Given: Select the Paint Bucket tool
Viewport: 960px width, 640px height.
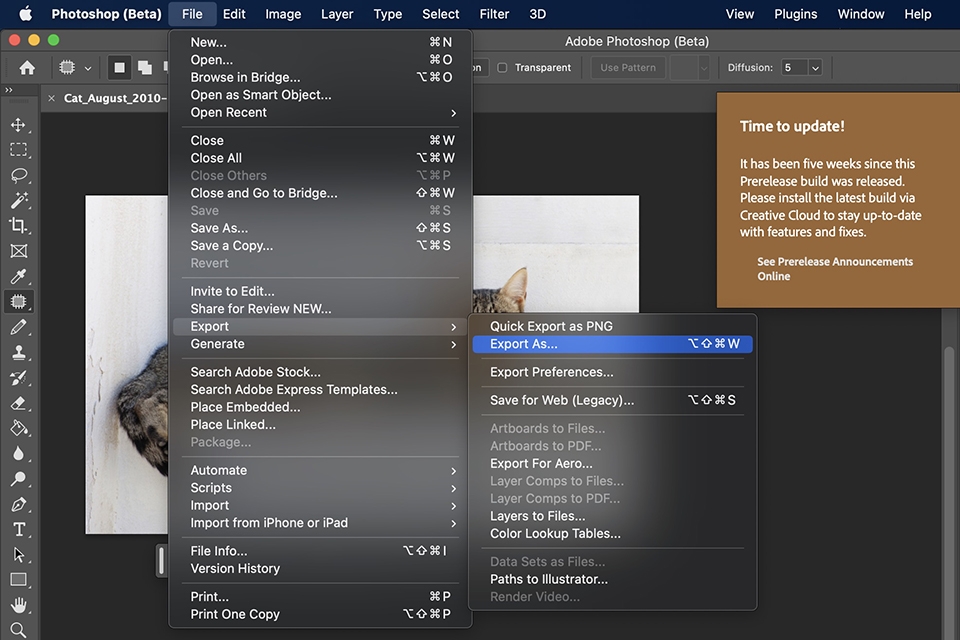Looking at the screenshot, I should (x=18, y=428).
